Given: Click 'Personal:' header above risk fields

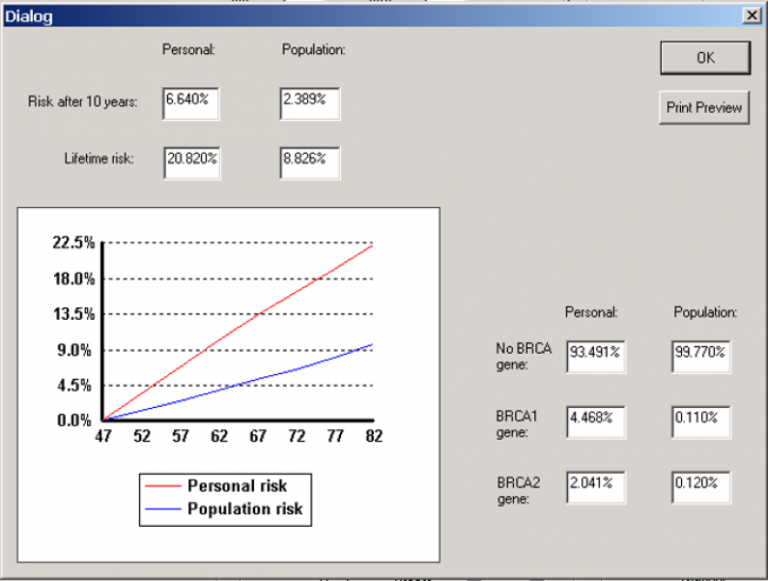Looking at the screenshot, I should click(189, 50).
